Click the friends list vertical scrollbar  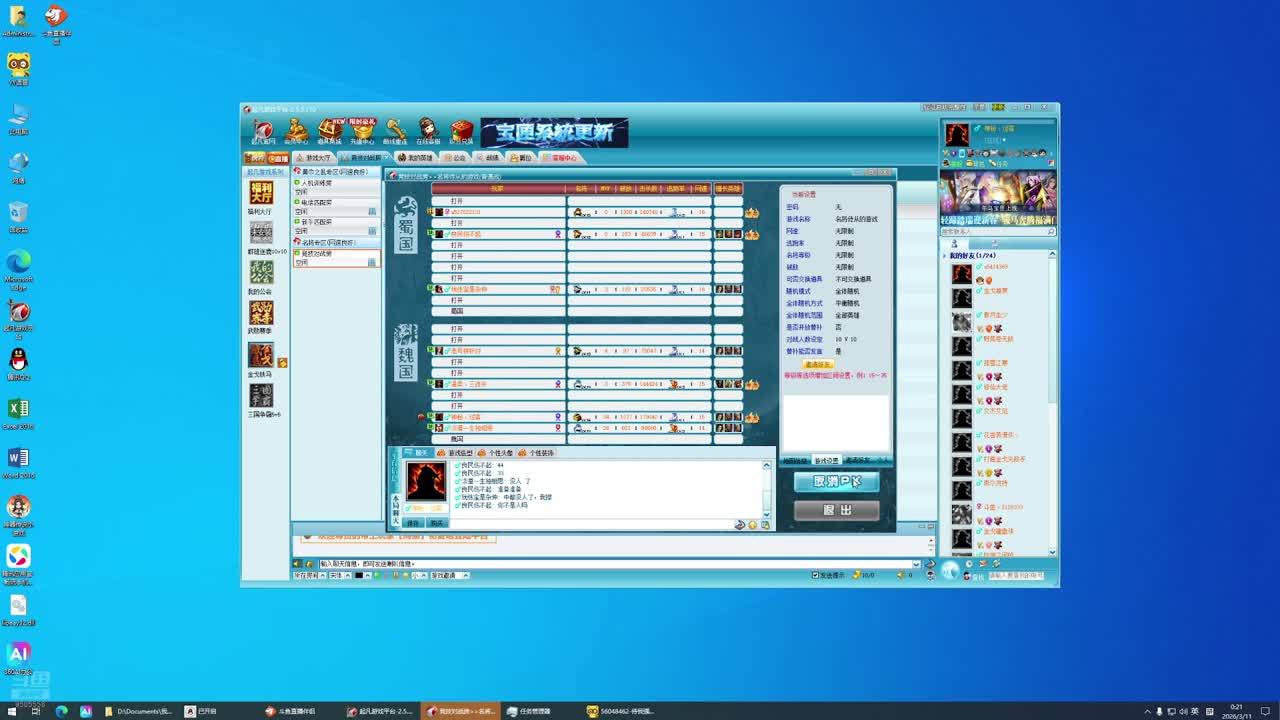(x=1052, y=400)
